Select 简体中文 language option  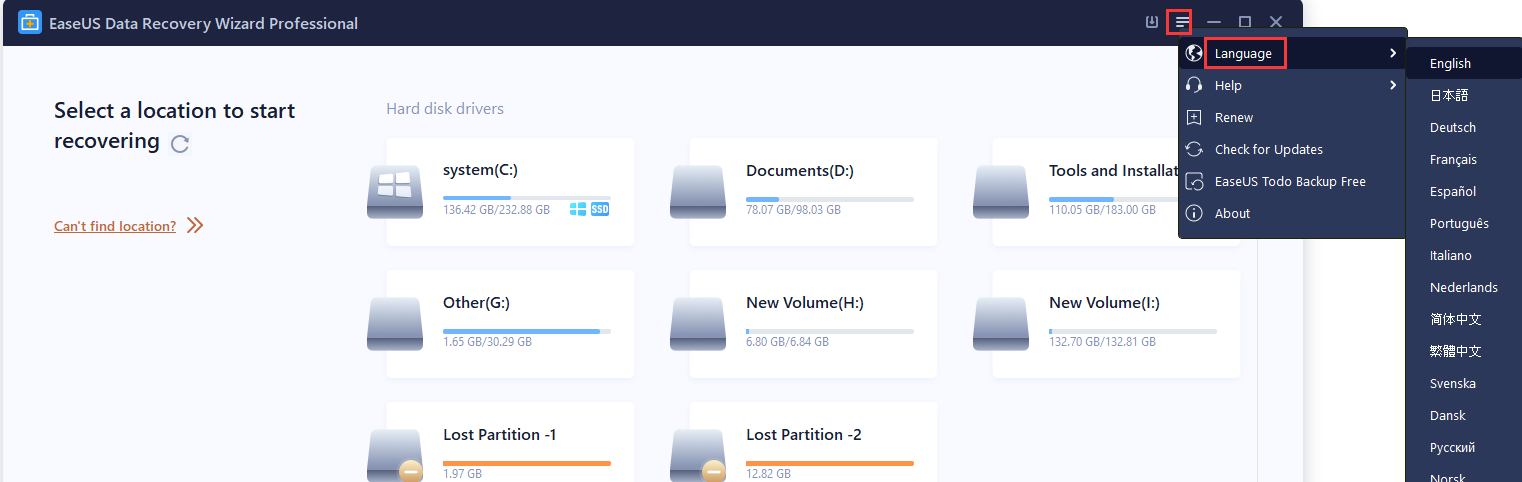(1464, 319)
